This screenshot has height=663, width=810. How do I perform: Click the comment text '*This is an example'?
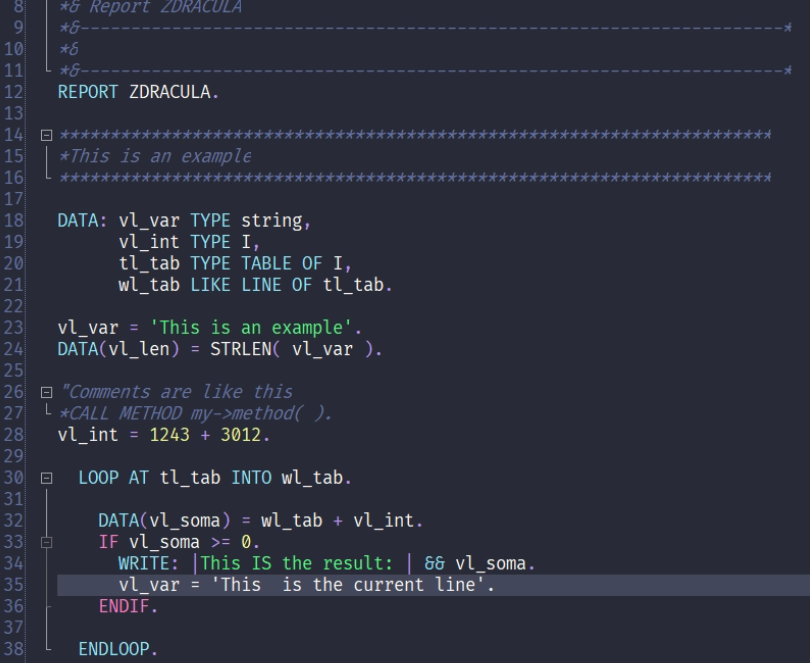155,156
